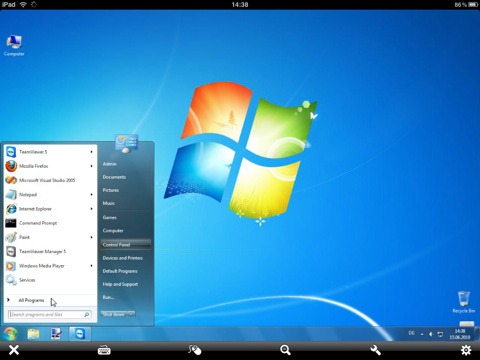Screen dimensions: 480x360
Task: Click the Shut down button
Action: click(x=114, y=314)
